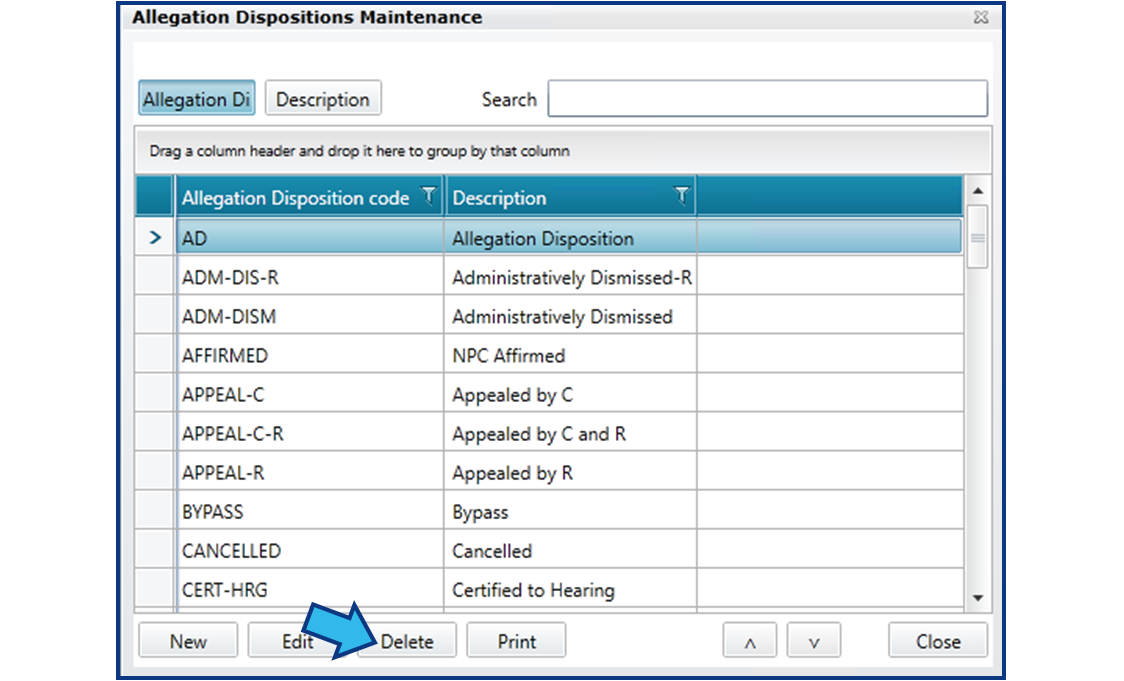Click scrollbar up arrow in the grid
The height and width of the screenshot is (681, 1124).
pyautogui.click(x=978, y=191)
